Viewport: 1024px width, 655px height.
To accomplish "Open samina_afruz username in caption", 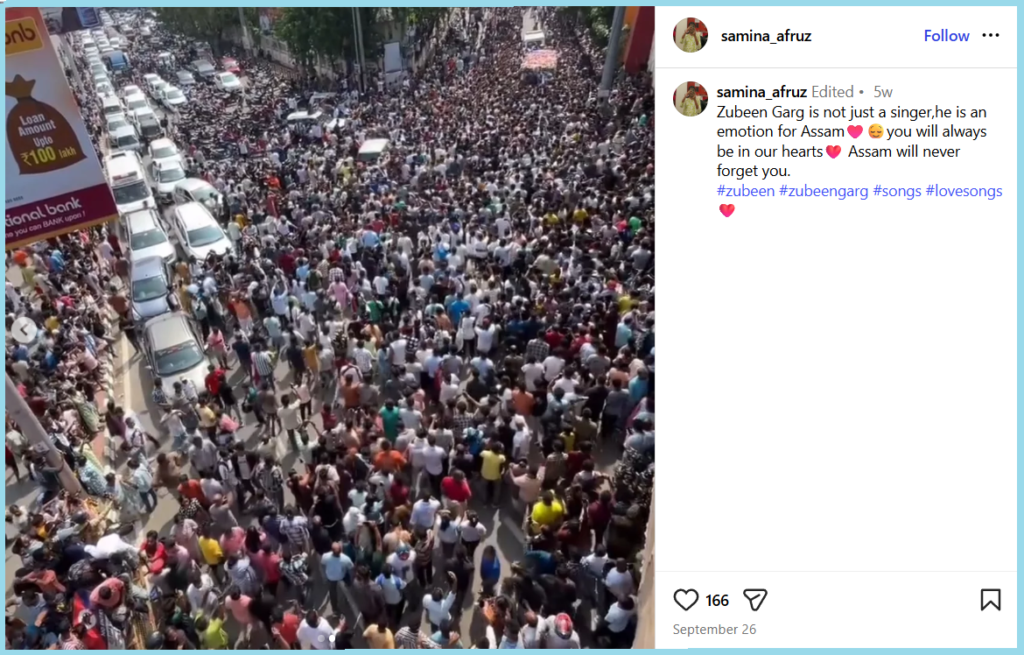I will tap(761, 91).
